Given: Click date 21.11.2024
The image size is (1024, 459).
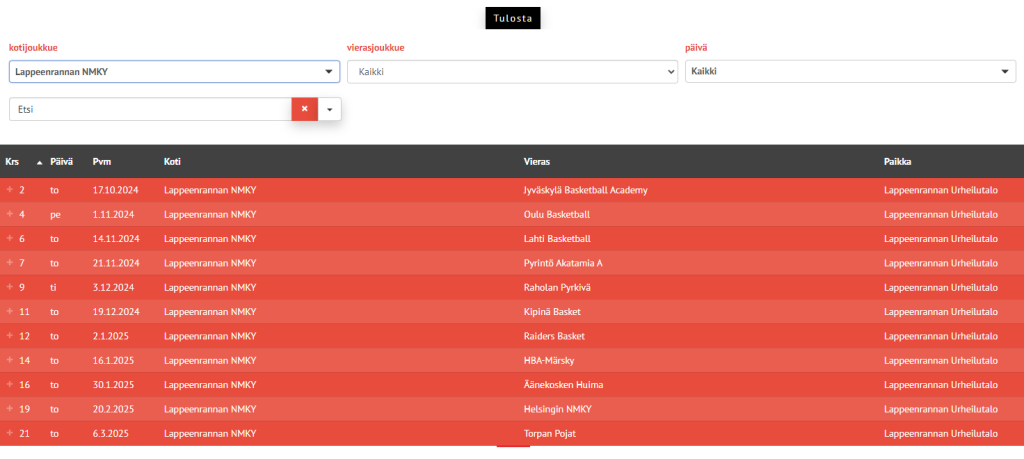Looking at the screenshot, I should (116, 263).
